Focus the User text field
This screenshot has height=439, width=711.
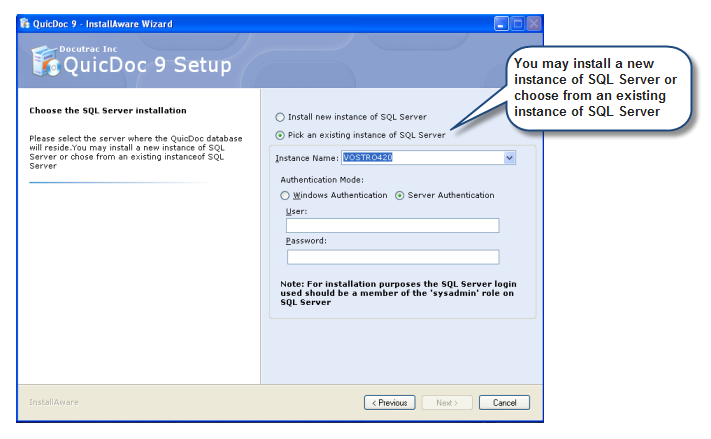tap(393, 225)
